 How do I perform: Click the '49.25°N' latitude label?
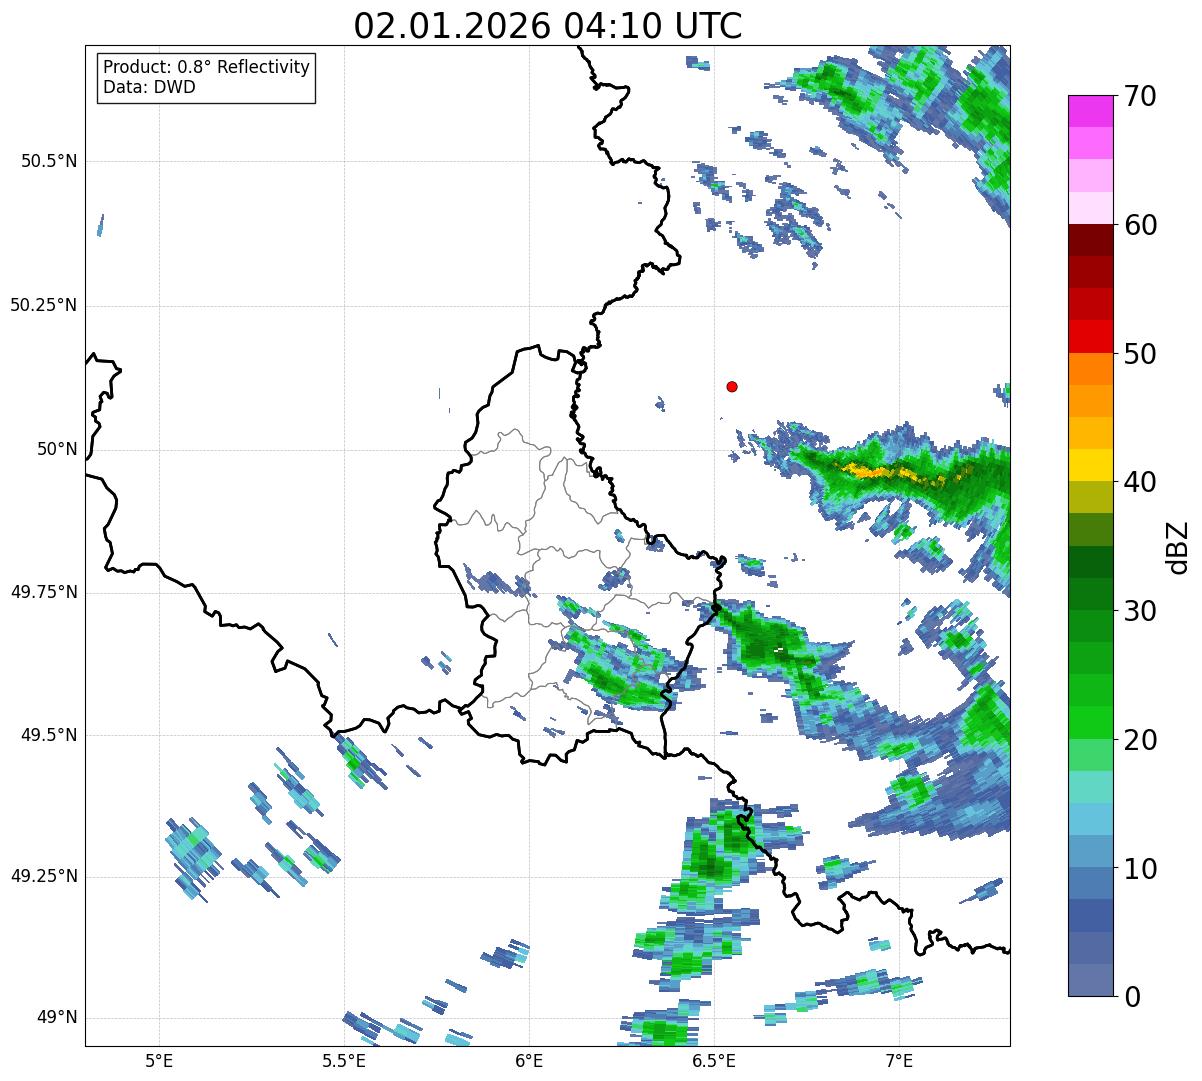44,877
